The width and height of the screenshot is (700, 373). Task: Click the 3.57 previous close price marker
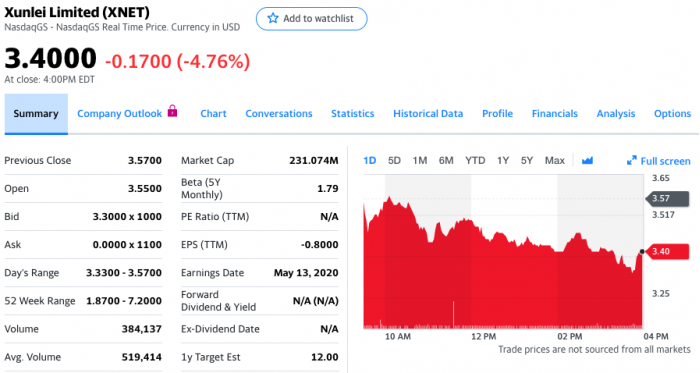(x=667, y=199)
